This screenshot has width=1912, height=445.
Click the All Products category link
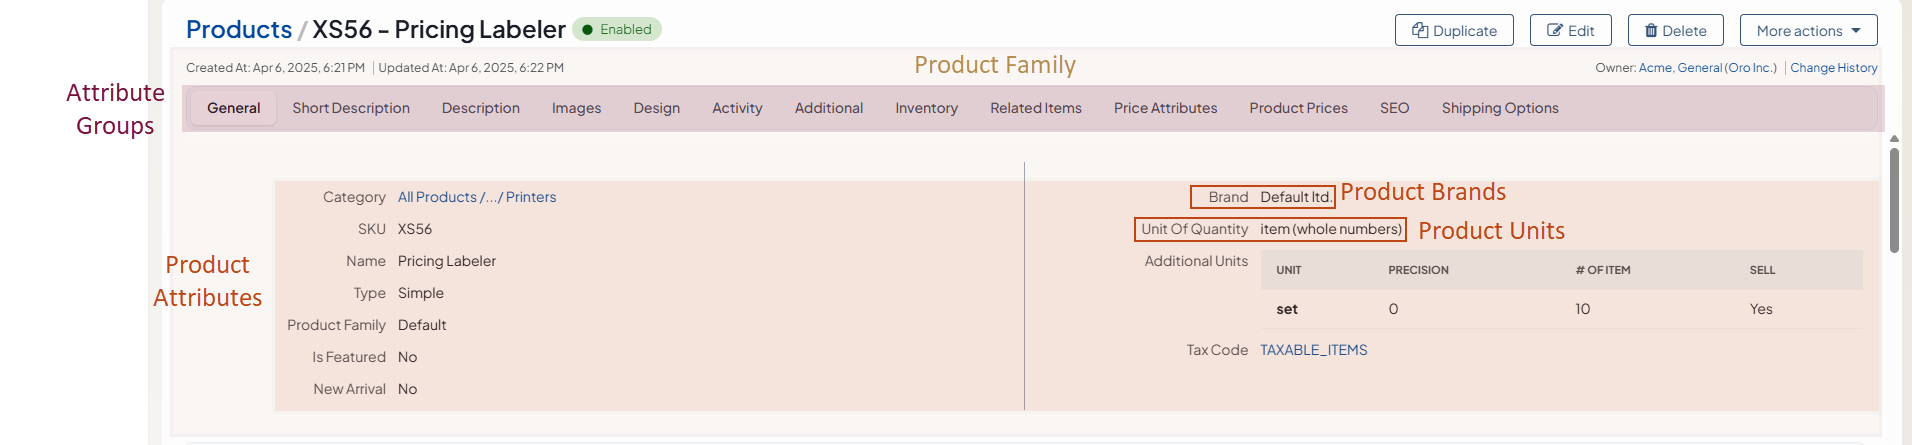point(437,197)
